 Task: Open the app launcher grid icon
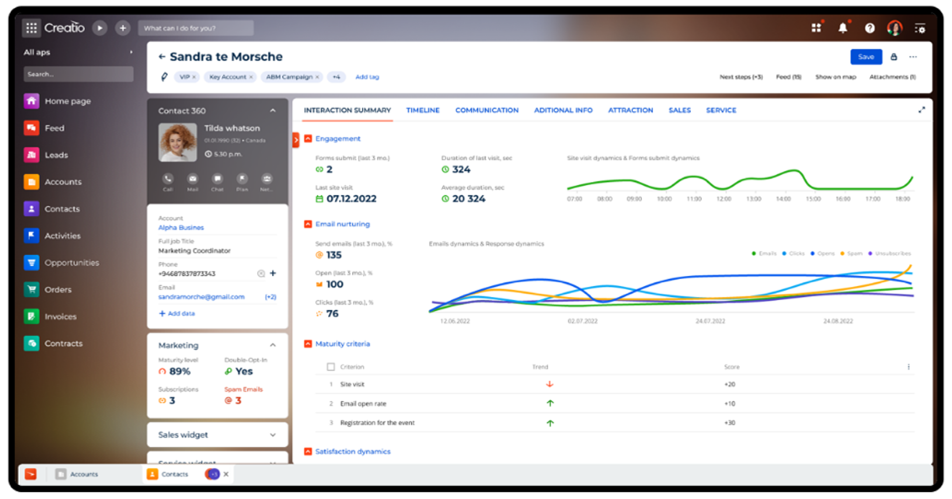[x=32, y=28]
